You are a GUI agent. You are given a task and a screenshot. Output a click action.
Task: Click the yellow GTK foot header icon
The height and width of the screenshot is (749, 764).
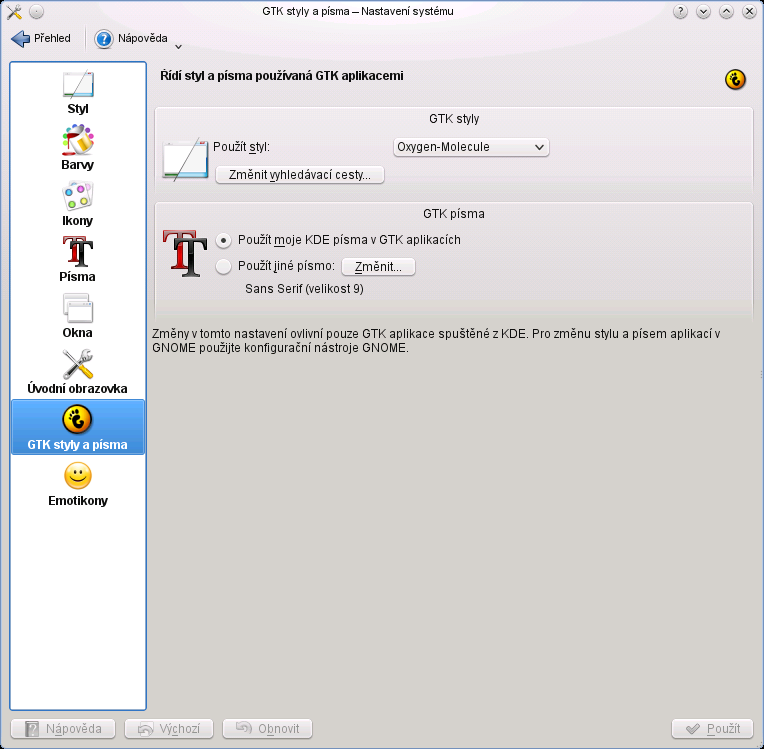(x=735, y=79)
